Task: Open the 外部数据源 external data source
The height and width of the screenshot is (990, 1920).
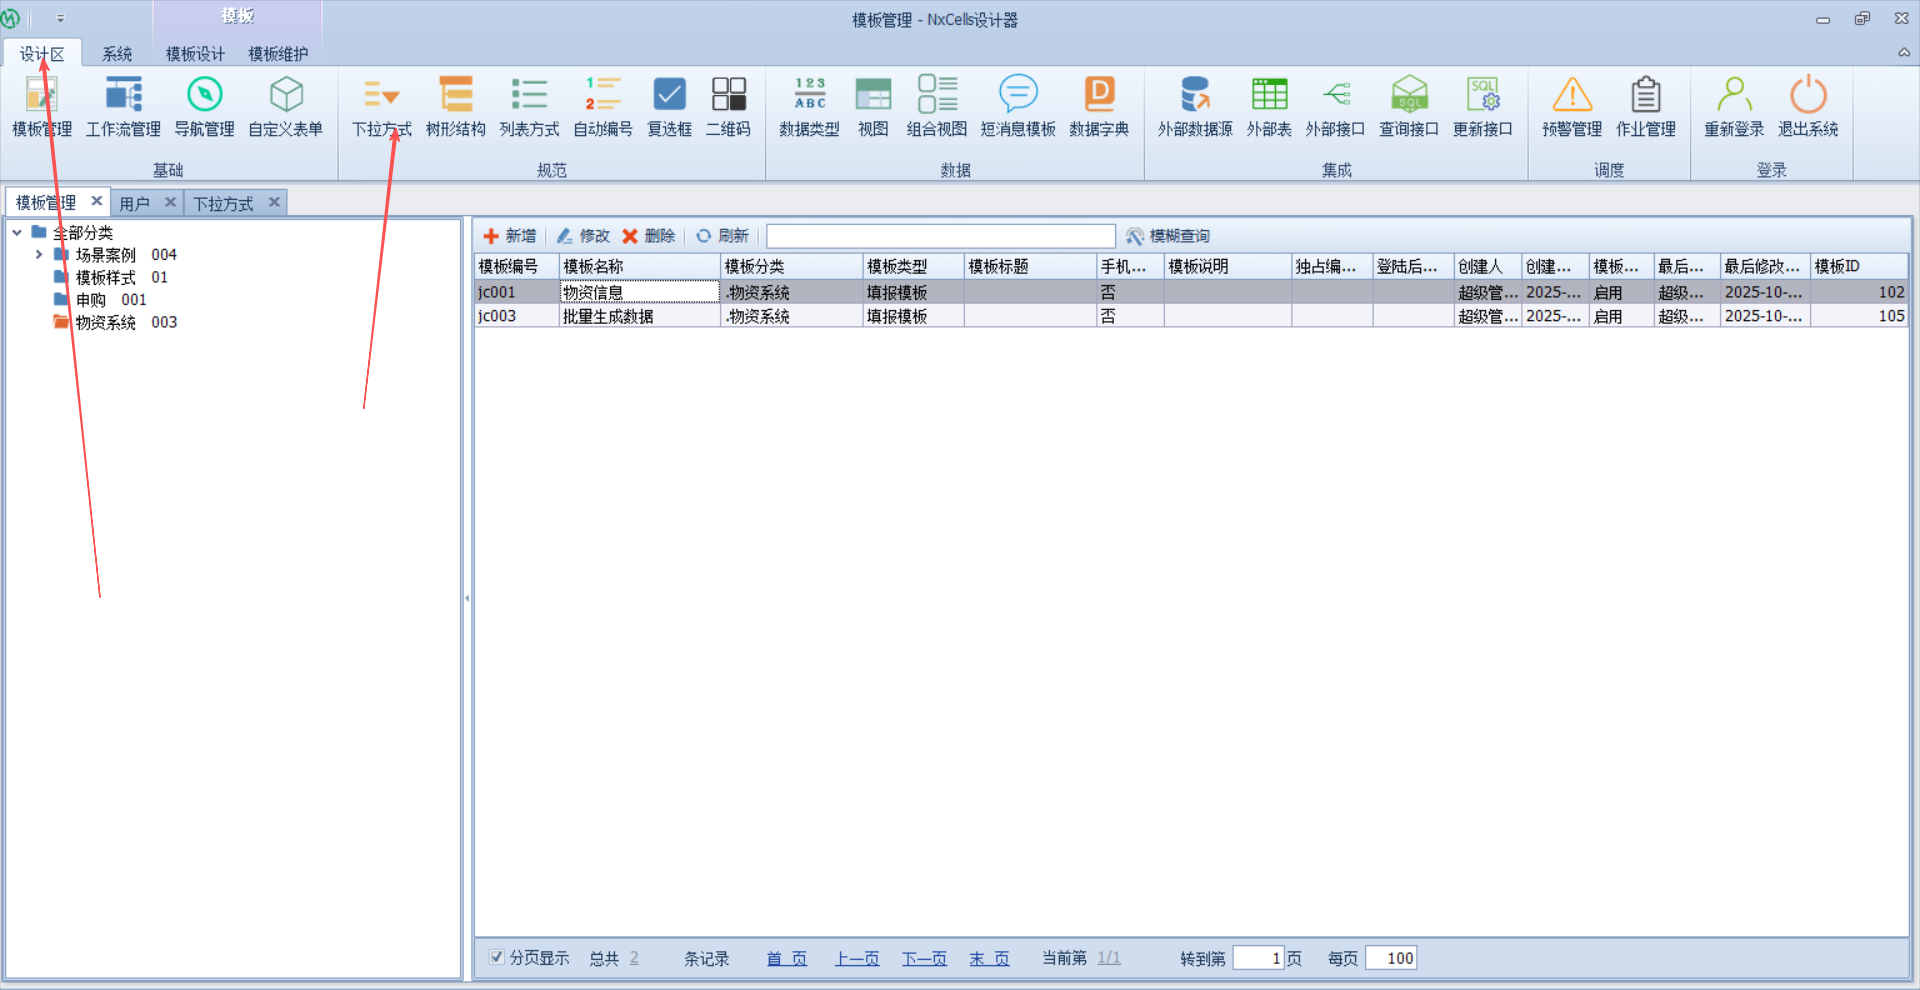Action: (1194, 106)
